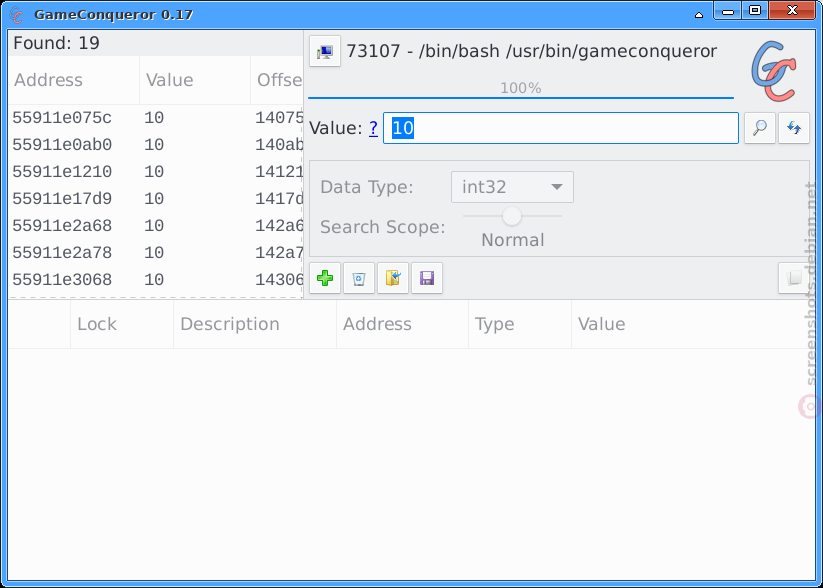Click the value 10 in row 55911e2a68
Screen dimensions: 823x588
pyautogui.click(x=154, y=226)
